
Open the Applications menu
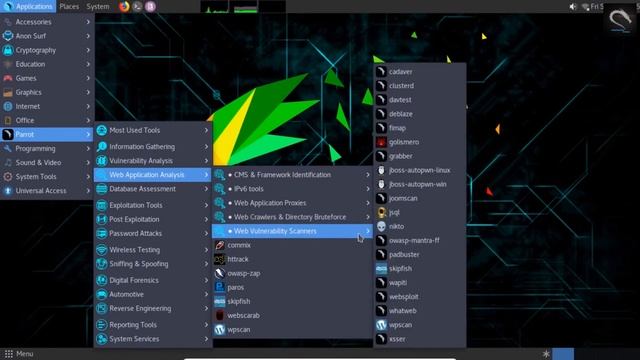tap(28, 6)
